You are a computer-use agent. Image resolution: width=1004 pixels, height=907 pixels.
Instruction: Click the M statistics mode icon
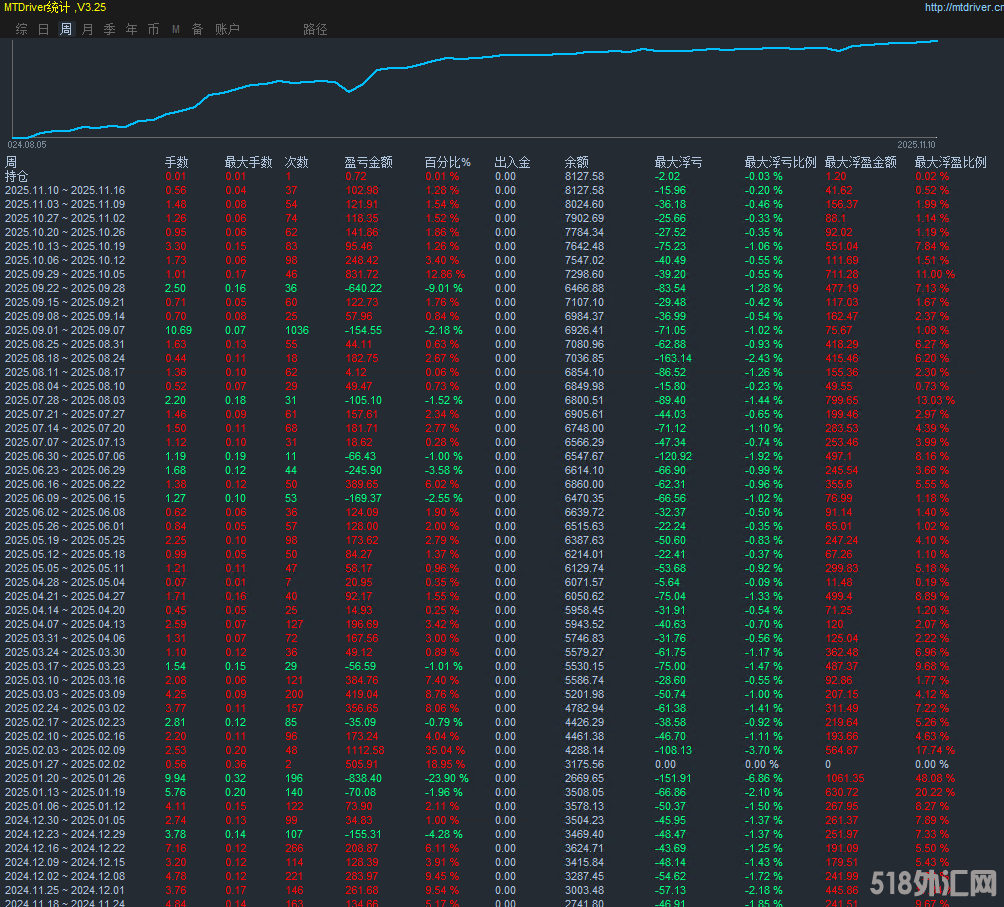(174, 29)
